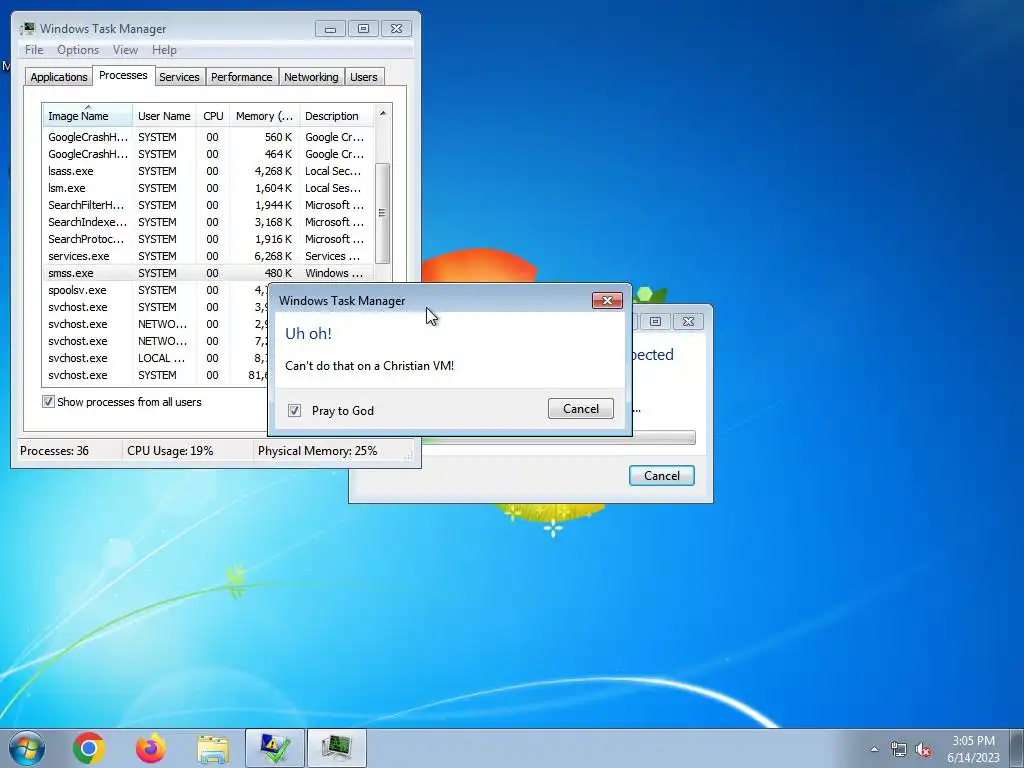The image size is (1024, 768).
Task: Click the Task Manager title bar icon
Action: (x=27, y=29)
